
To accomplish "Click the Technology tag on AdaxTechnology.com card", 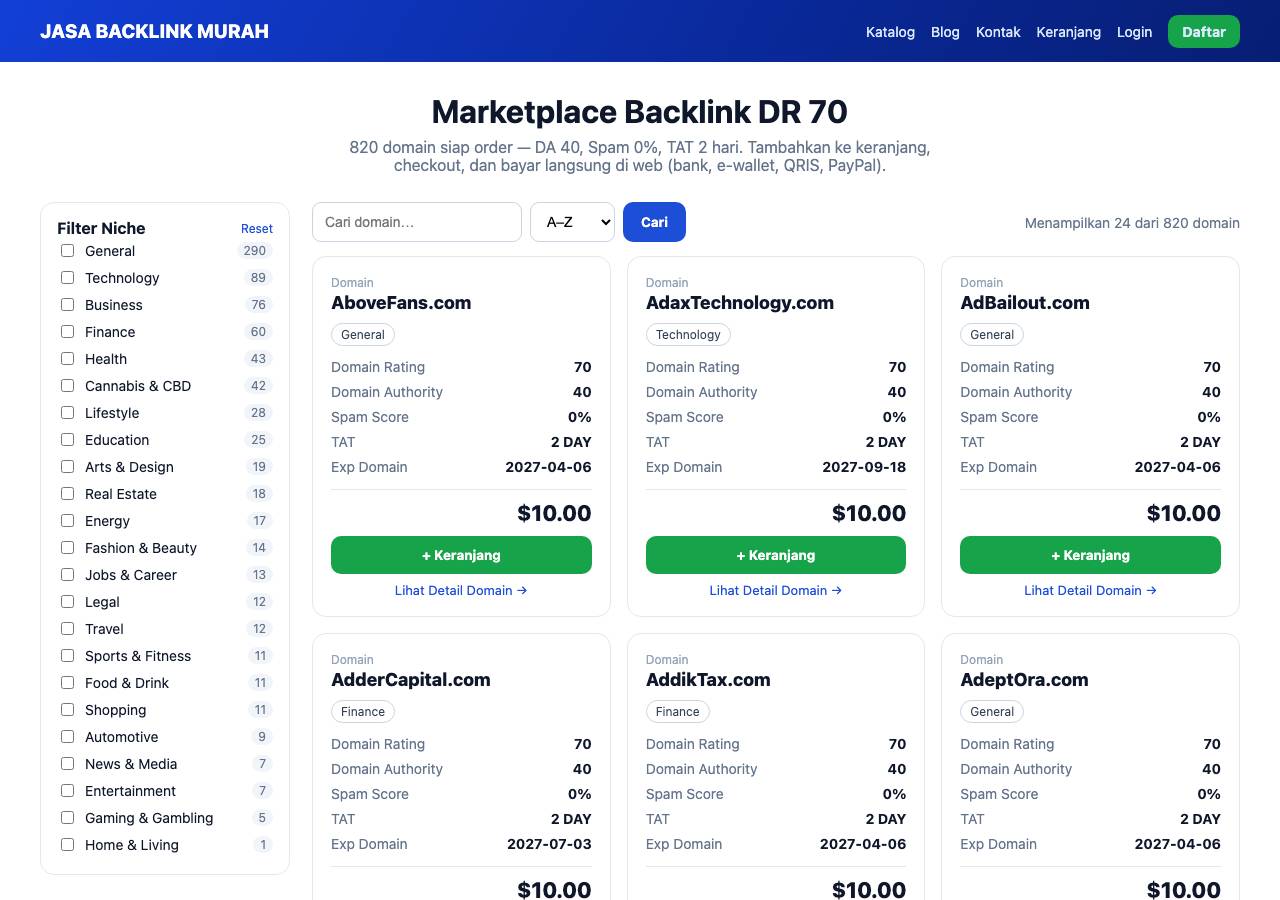I will click(688, 335).
